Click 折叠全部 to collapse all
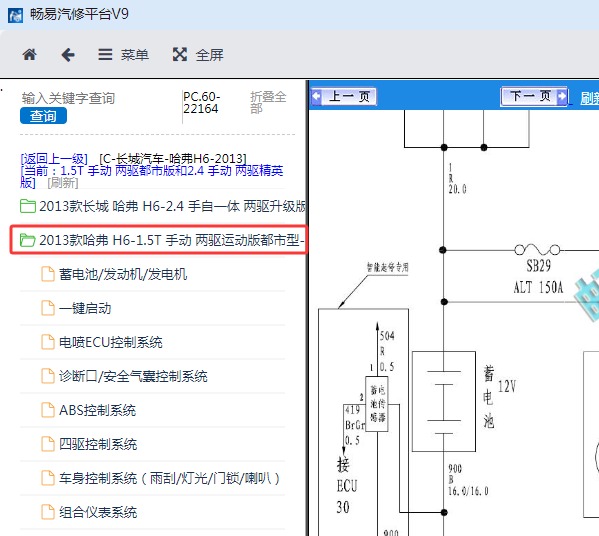Viewport: 599px width, 536px height. [268, 102]
